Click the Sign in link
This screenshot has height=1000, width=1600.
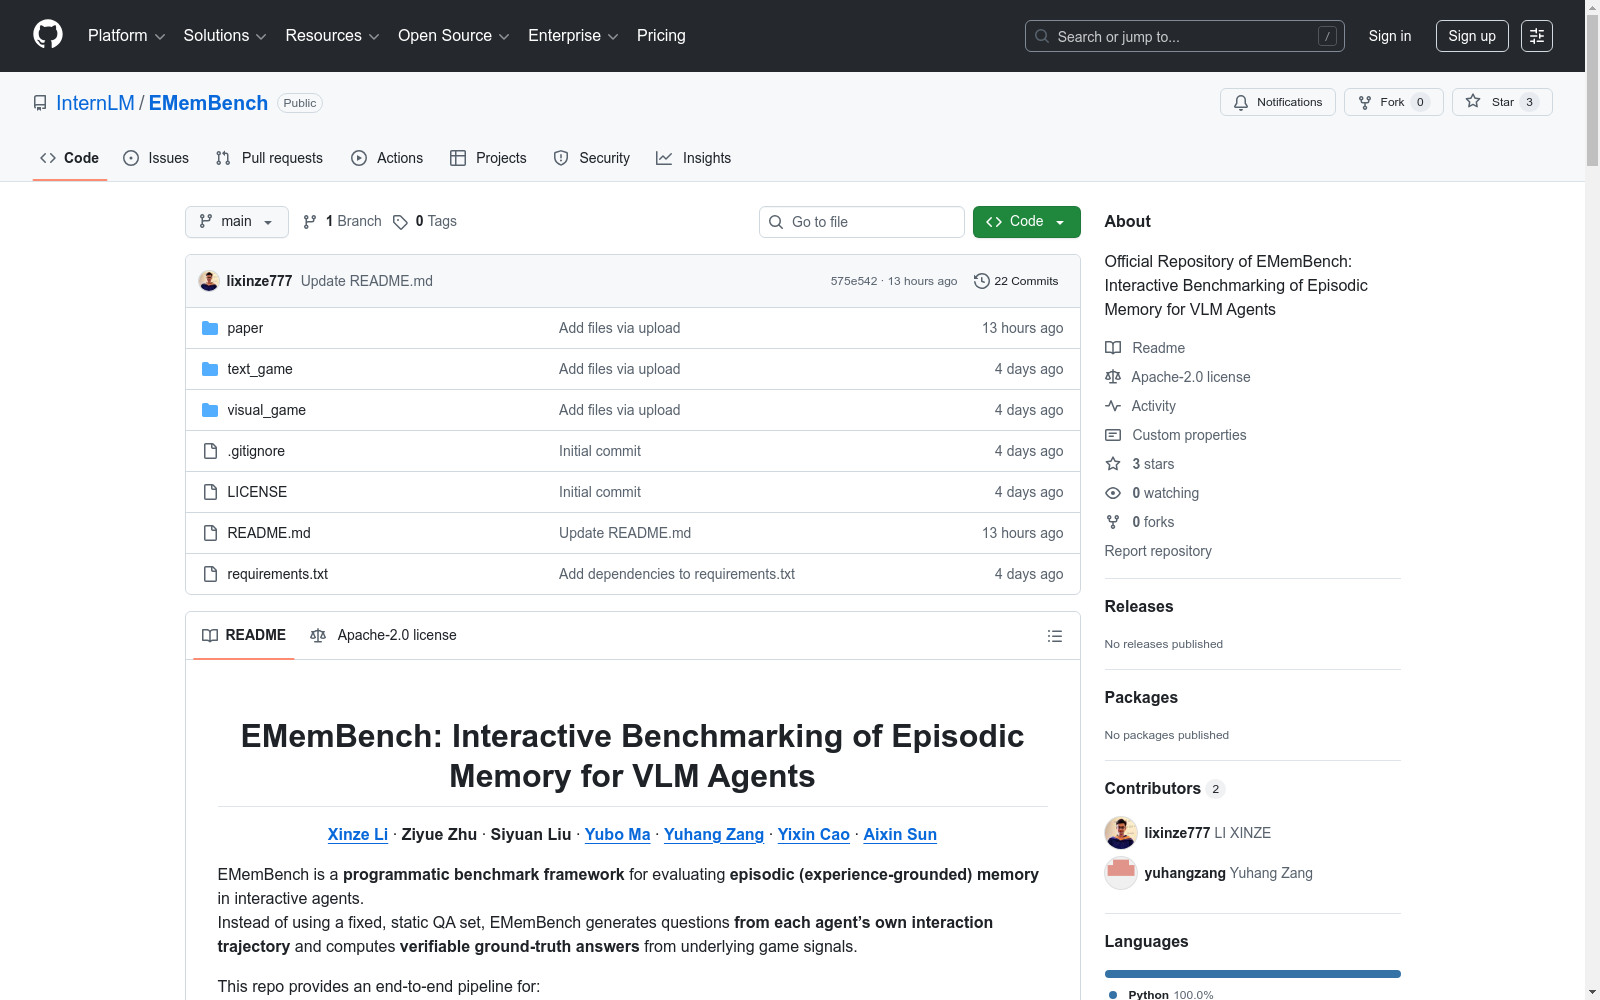coord(1390,36)
